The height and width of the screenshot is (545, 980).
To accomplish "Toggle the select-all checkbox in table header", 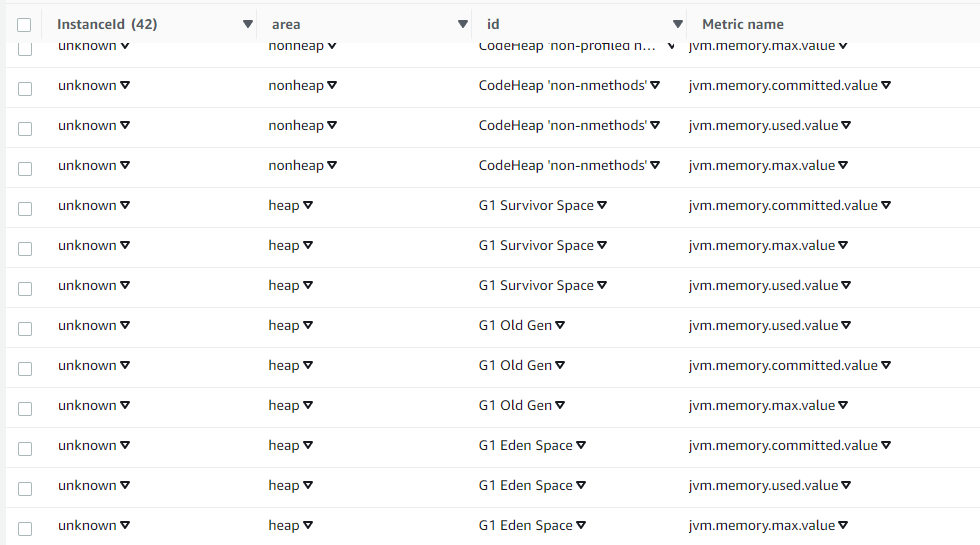I will (24, 25).
